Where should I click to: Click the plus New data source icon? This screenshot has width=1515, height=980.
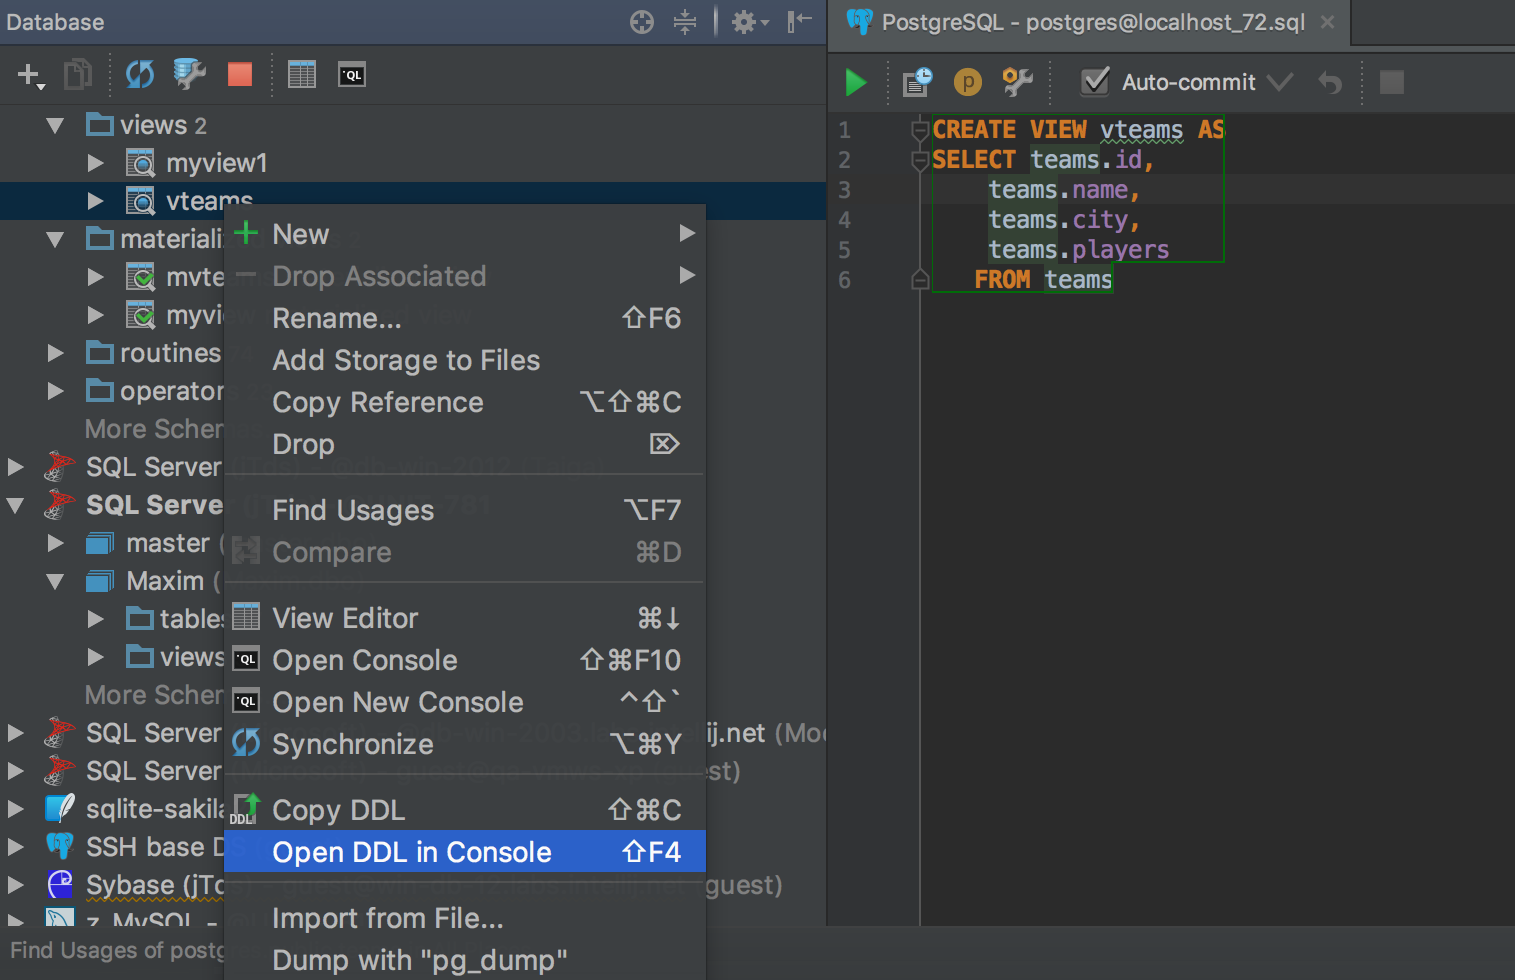point(30,75)
